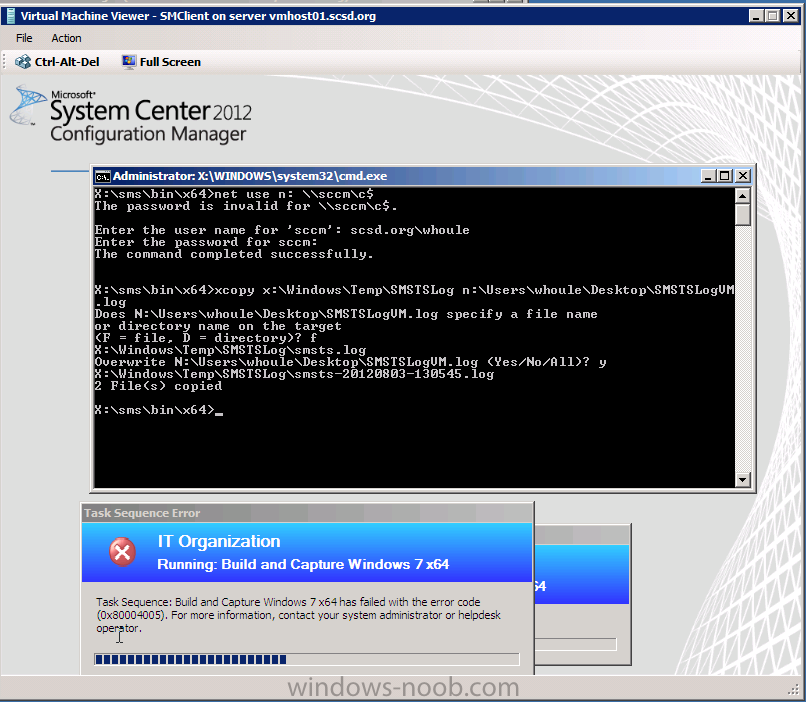806x702 pixels.
Task: Click the red error icon in Task Sequence Error
Action: [x=122, y=552]
